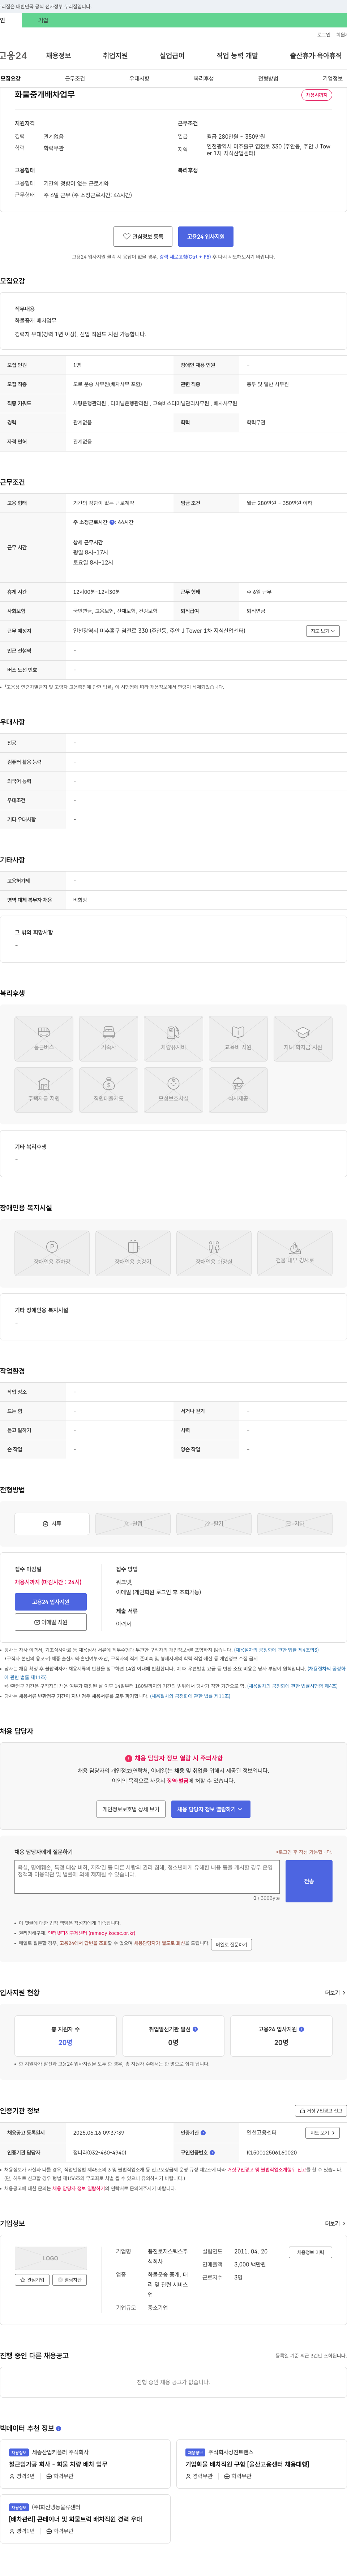The height and width of the screenshot is (2576, 347).
Task: Click the question textarea for 채용 담당자
Action: point(148,1877)
